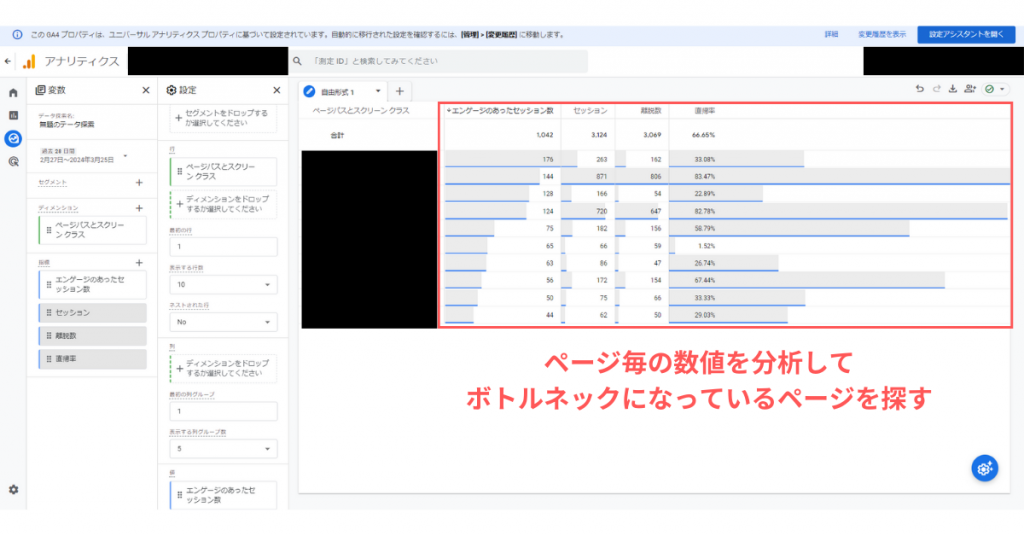Screen dimensions: 1024x536
Task: Open 表示する行数 dropdown showing 10
Action: [x=223, y=285]
